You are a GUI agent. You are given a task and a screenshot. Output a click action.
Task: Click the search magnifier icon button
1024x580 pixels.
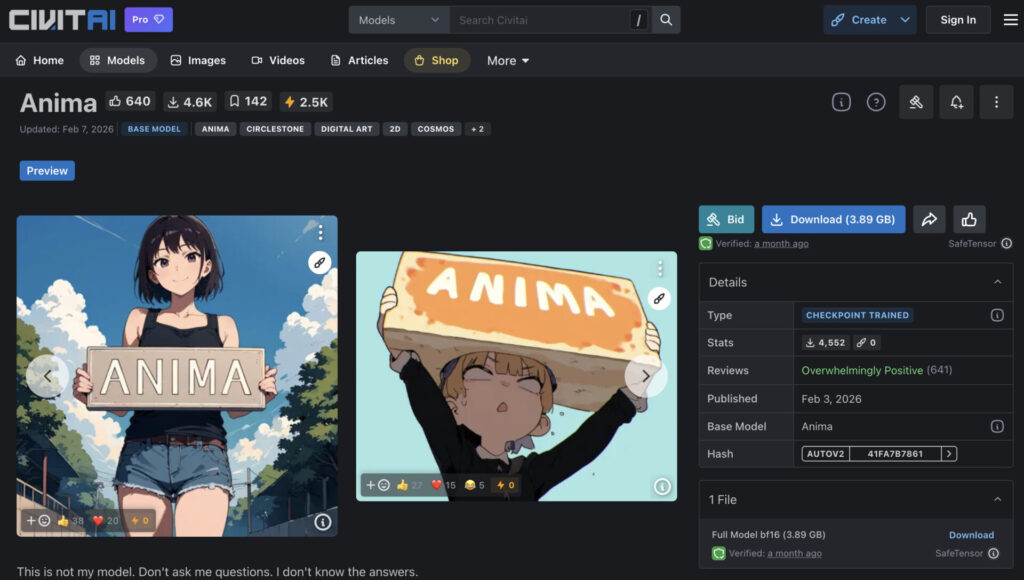click(666, 20)
